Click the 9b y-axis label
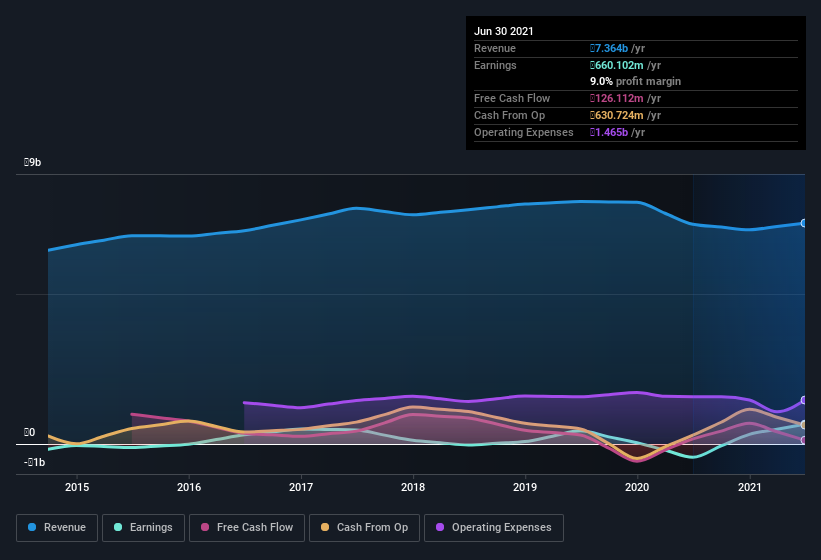Viewport: 821px width, 560px height. coord(32,162)
